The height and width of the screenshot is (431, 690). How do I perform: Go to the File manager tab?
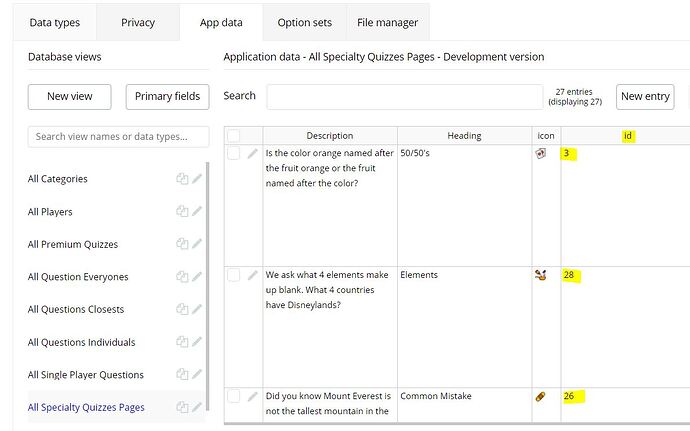pos(387,22)
